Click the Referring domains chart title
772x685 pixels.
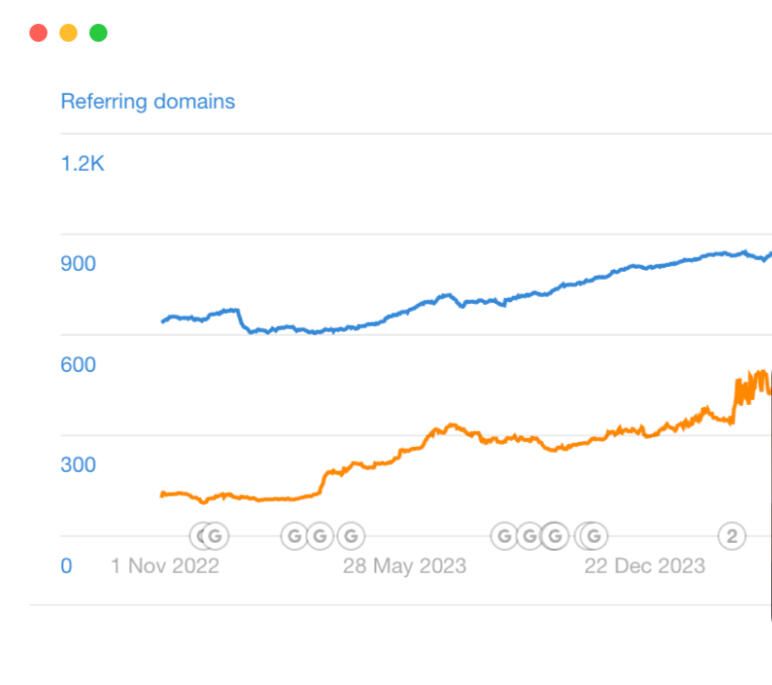tap(148, 101)
